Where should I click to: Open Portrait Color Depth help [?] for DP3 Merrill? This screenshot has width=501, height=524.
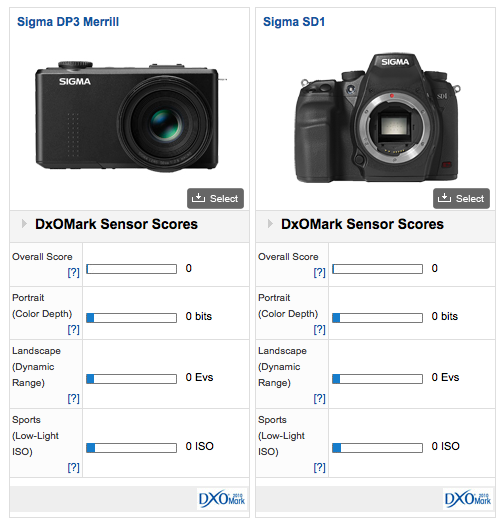pyautogui.click(x=74, y=330)
